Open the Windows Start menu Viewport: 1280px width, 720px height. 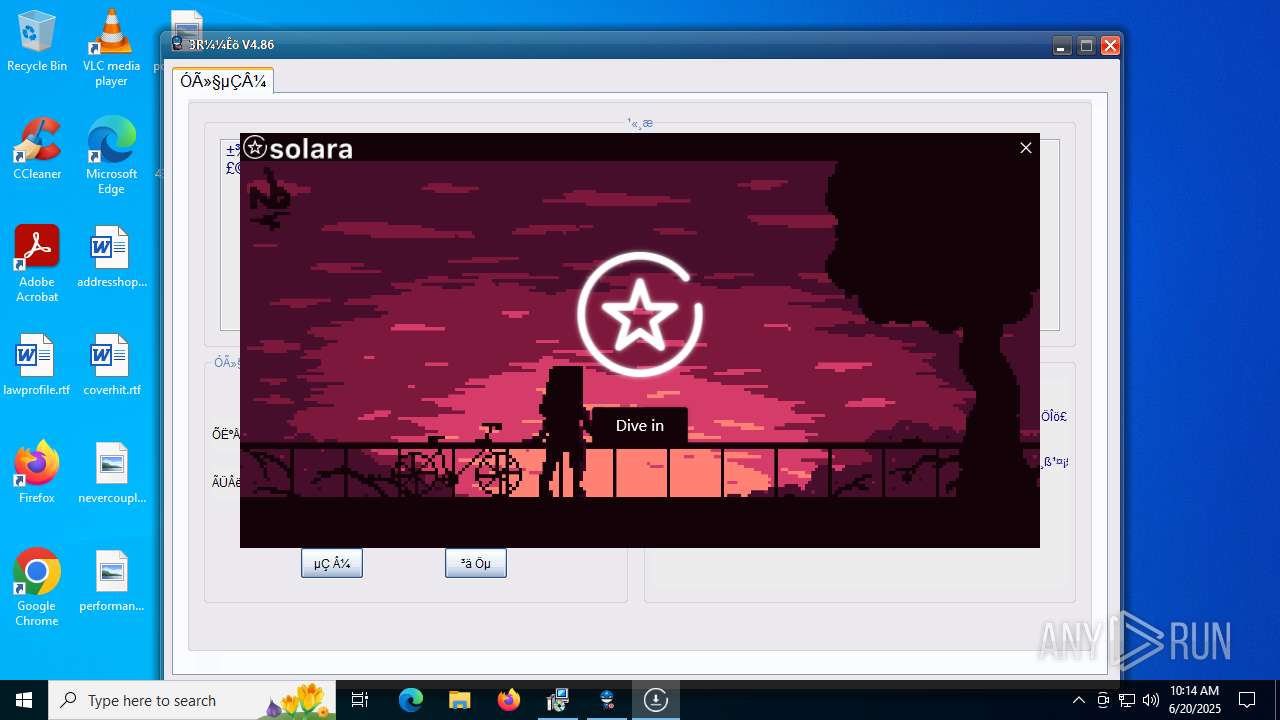[24, 700]
